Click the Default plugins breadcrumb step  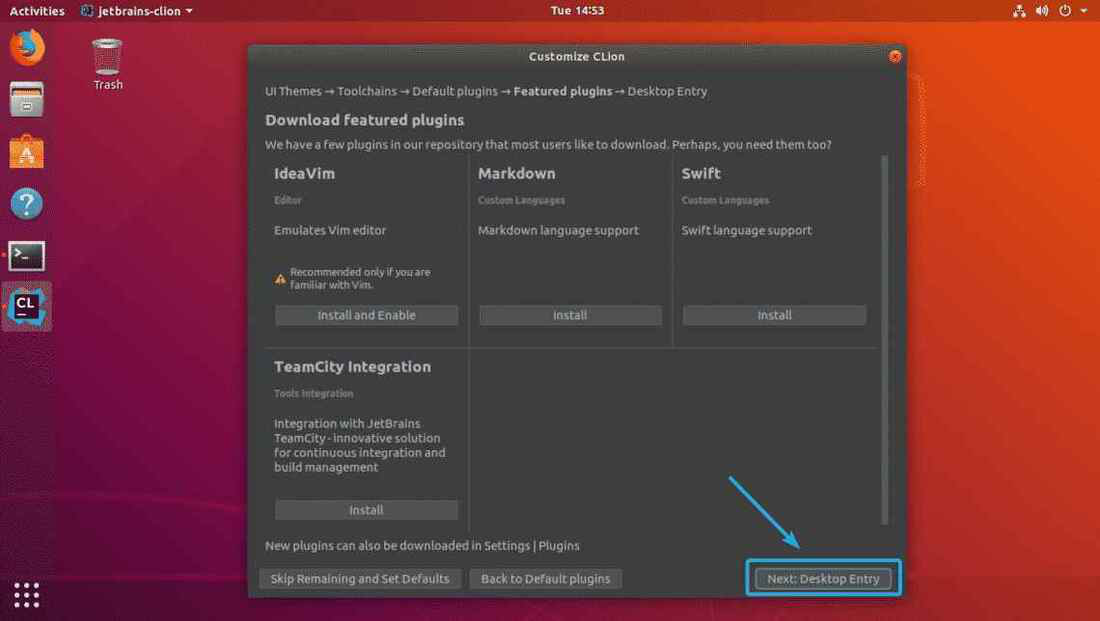455,91
